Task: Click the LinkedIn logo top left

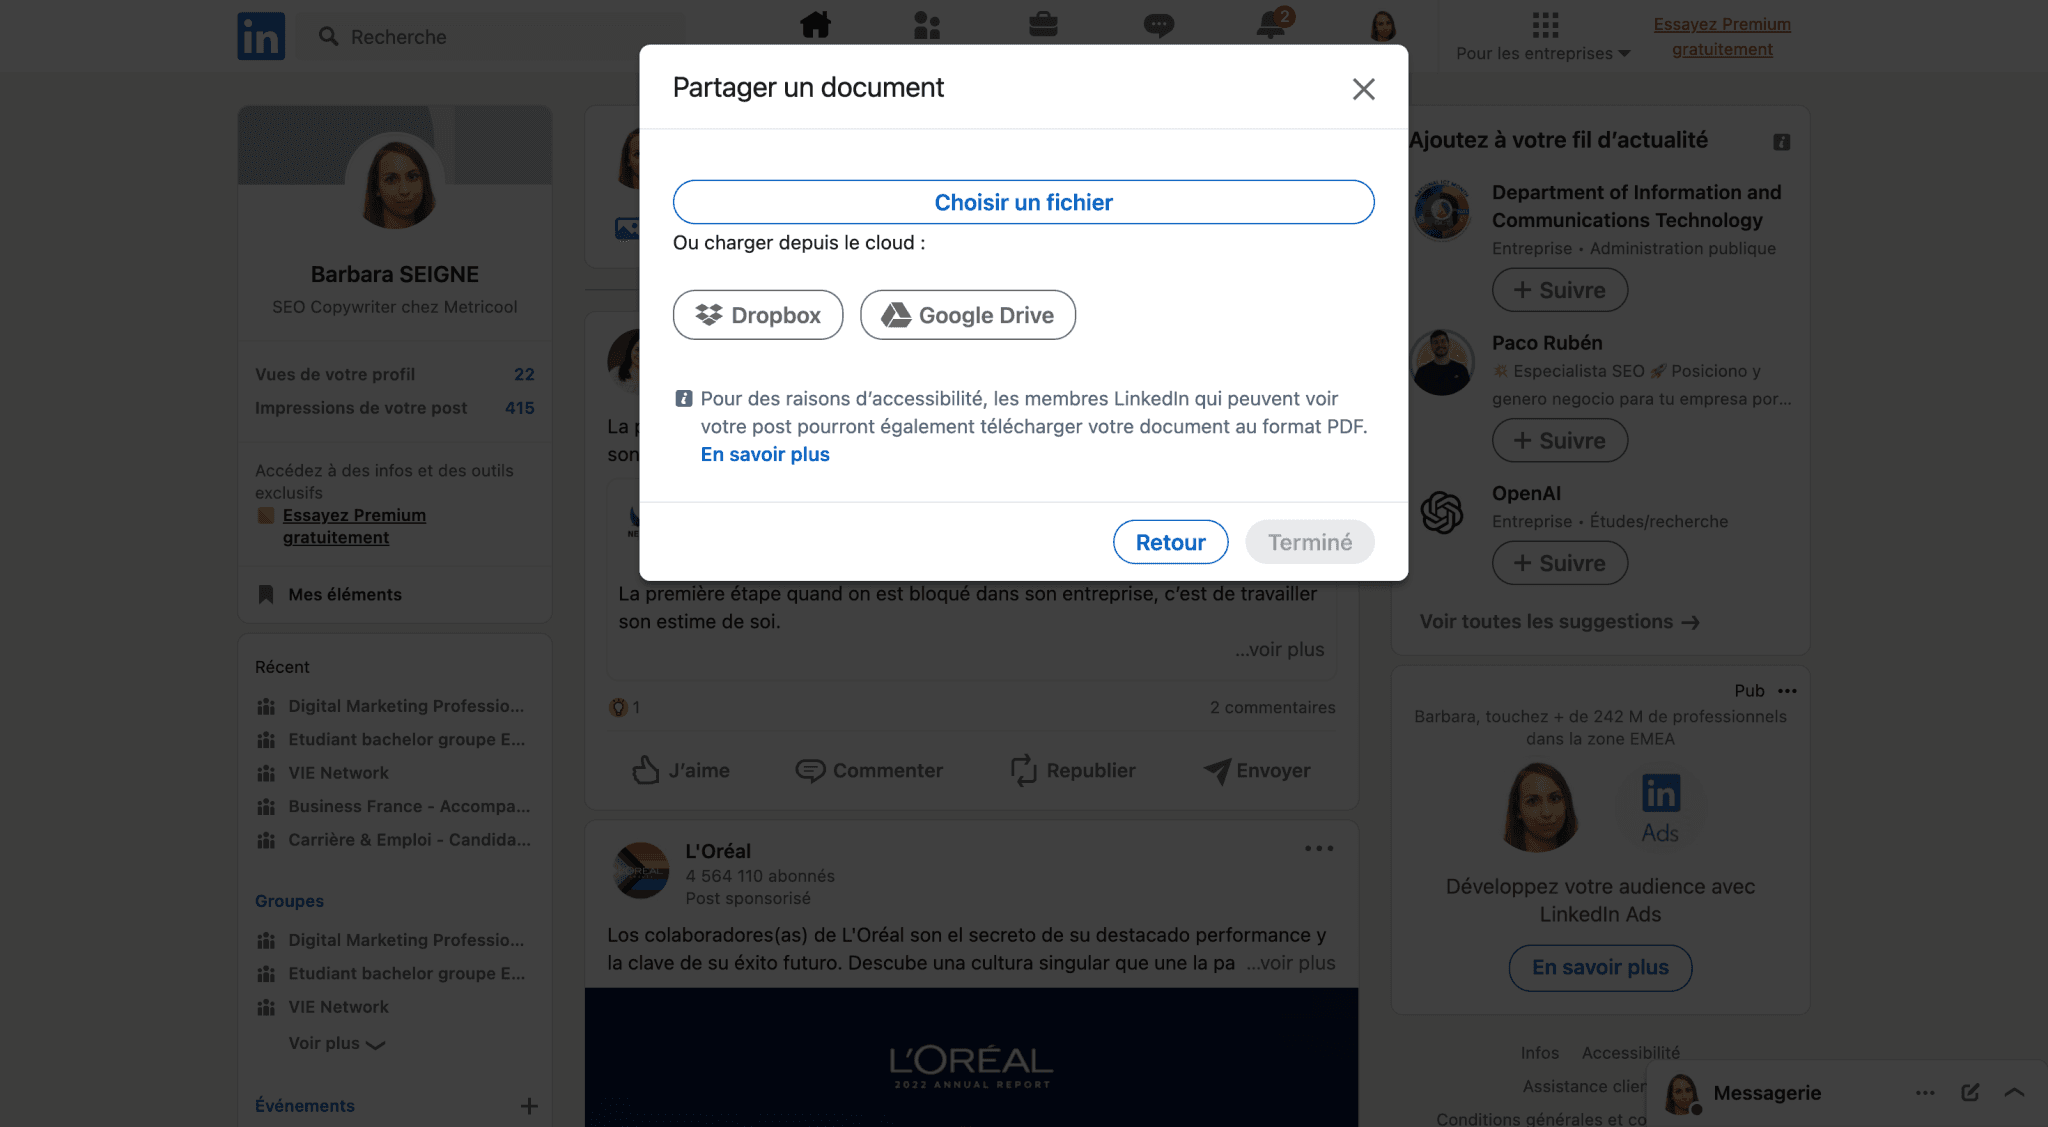Action: point(260,36)
